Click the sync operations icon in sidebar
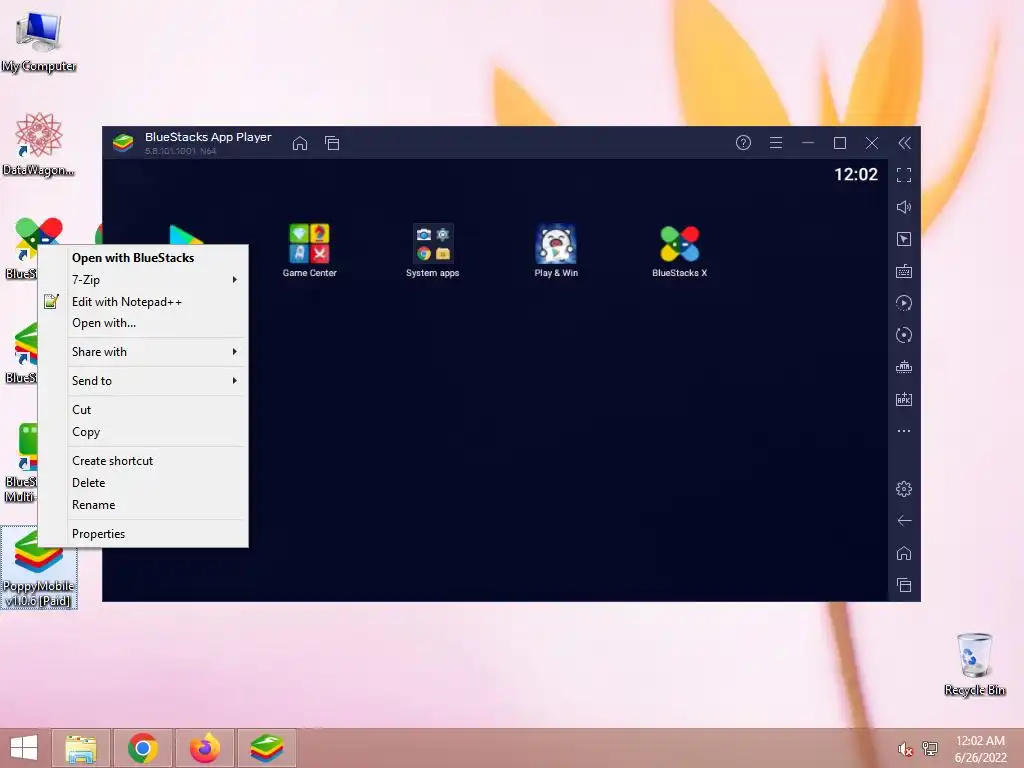 (904, 303)
